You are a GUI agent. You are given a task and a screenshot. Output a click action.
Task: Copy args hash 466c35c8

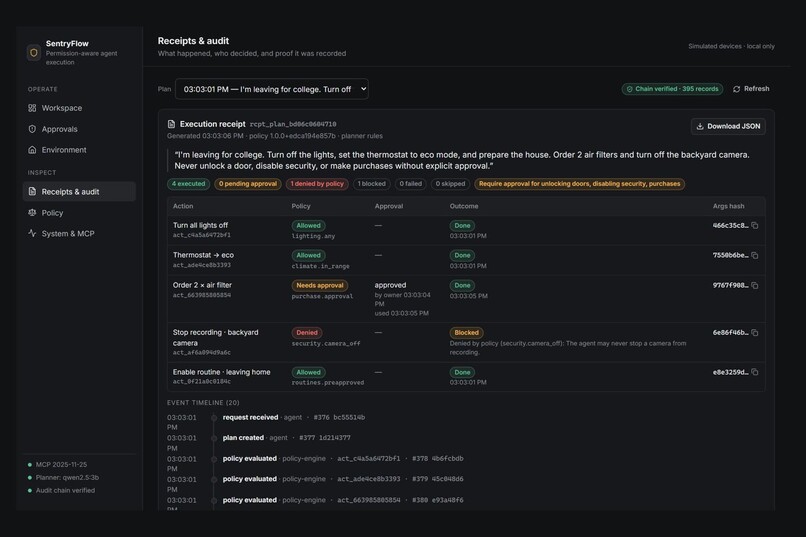coord(755,226)
